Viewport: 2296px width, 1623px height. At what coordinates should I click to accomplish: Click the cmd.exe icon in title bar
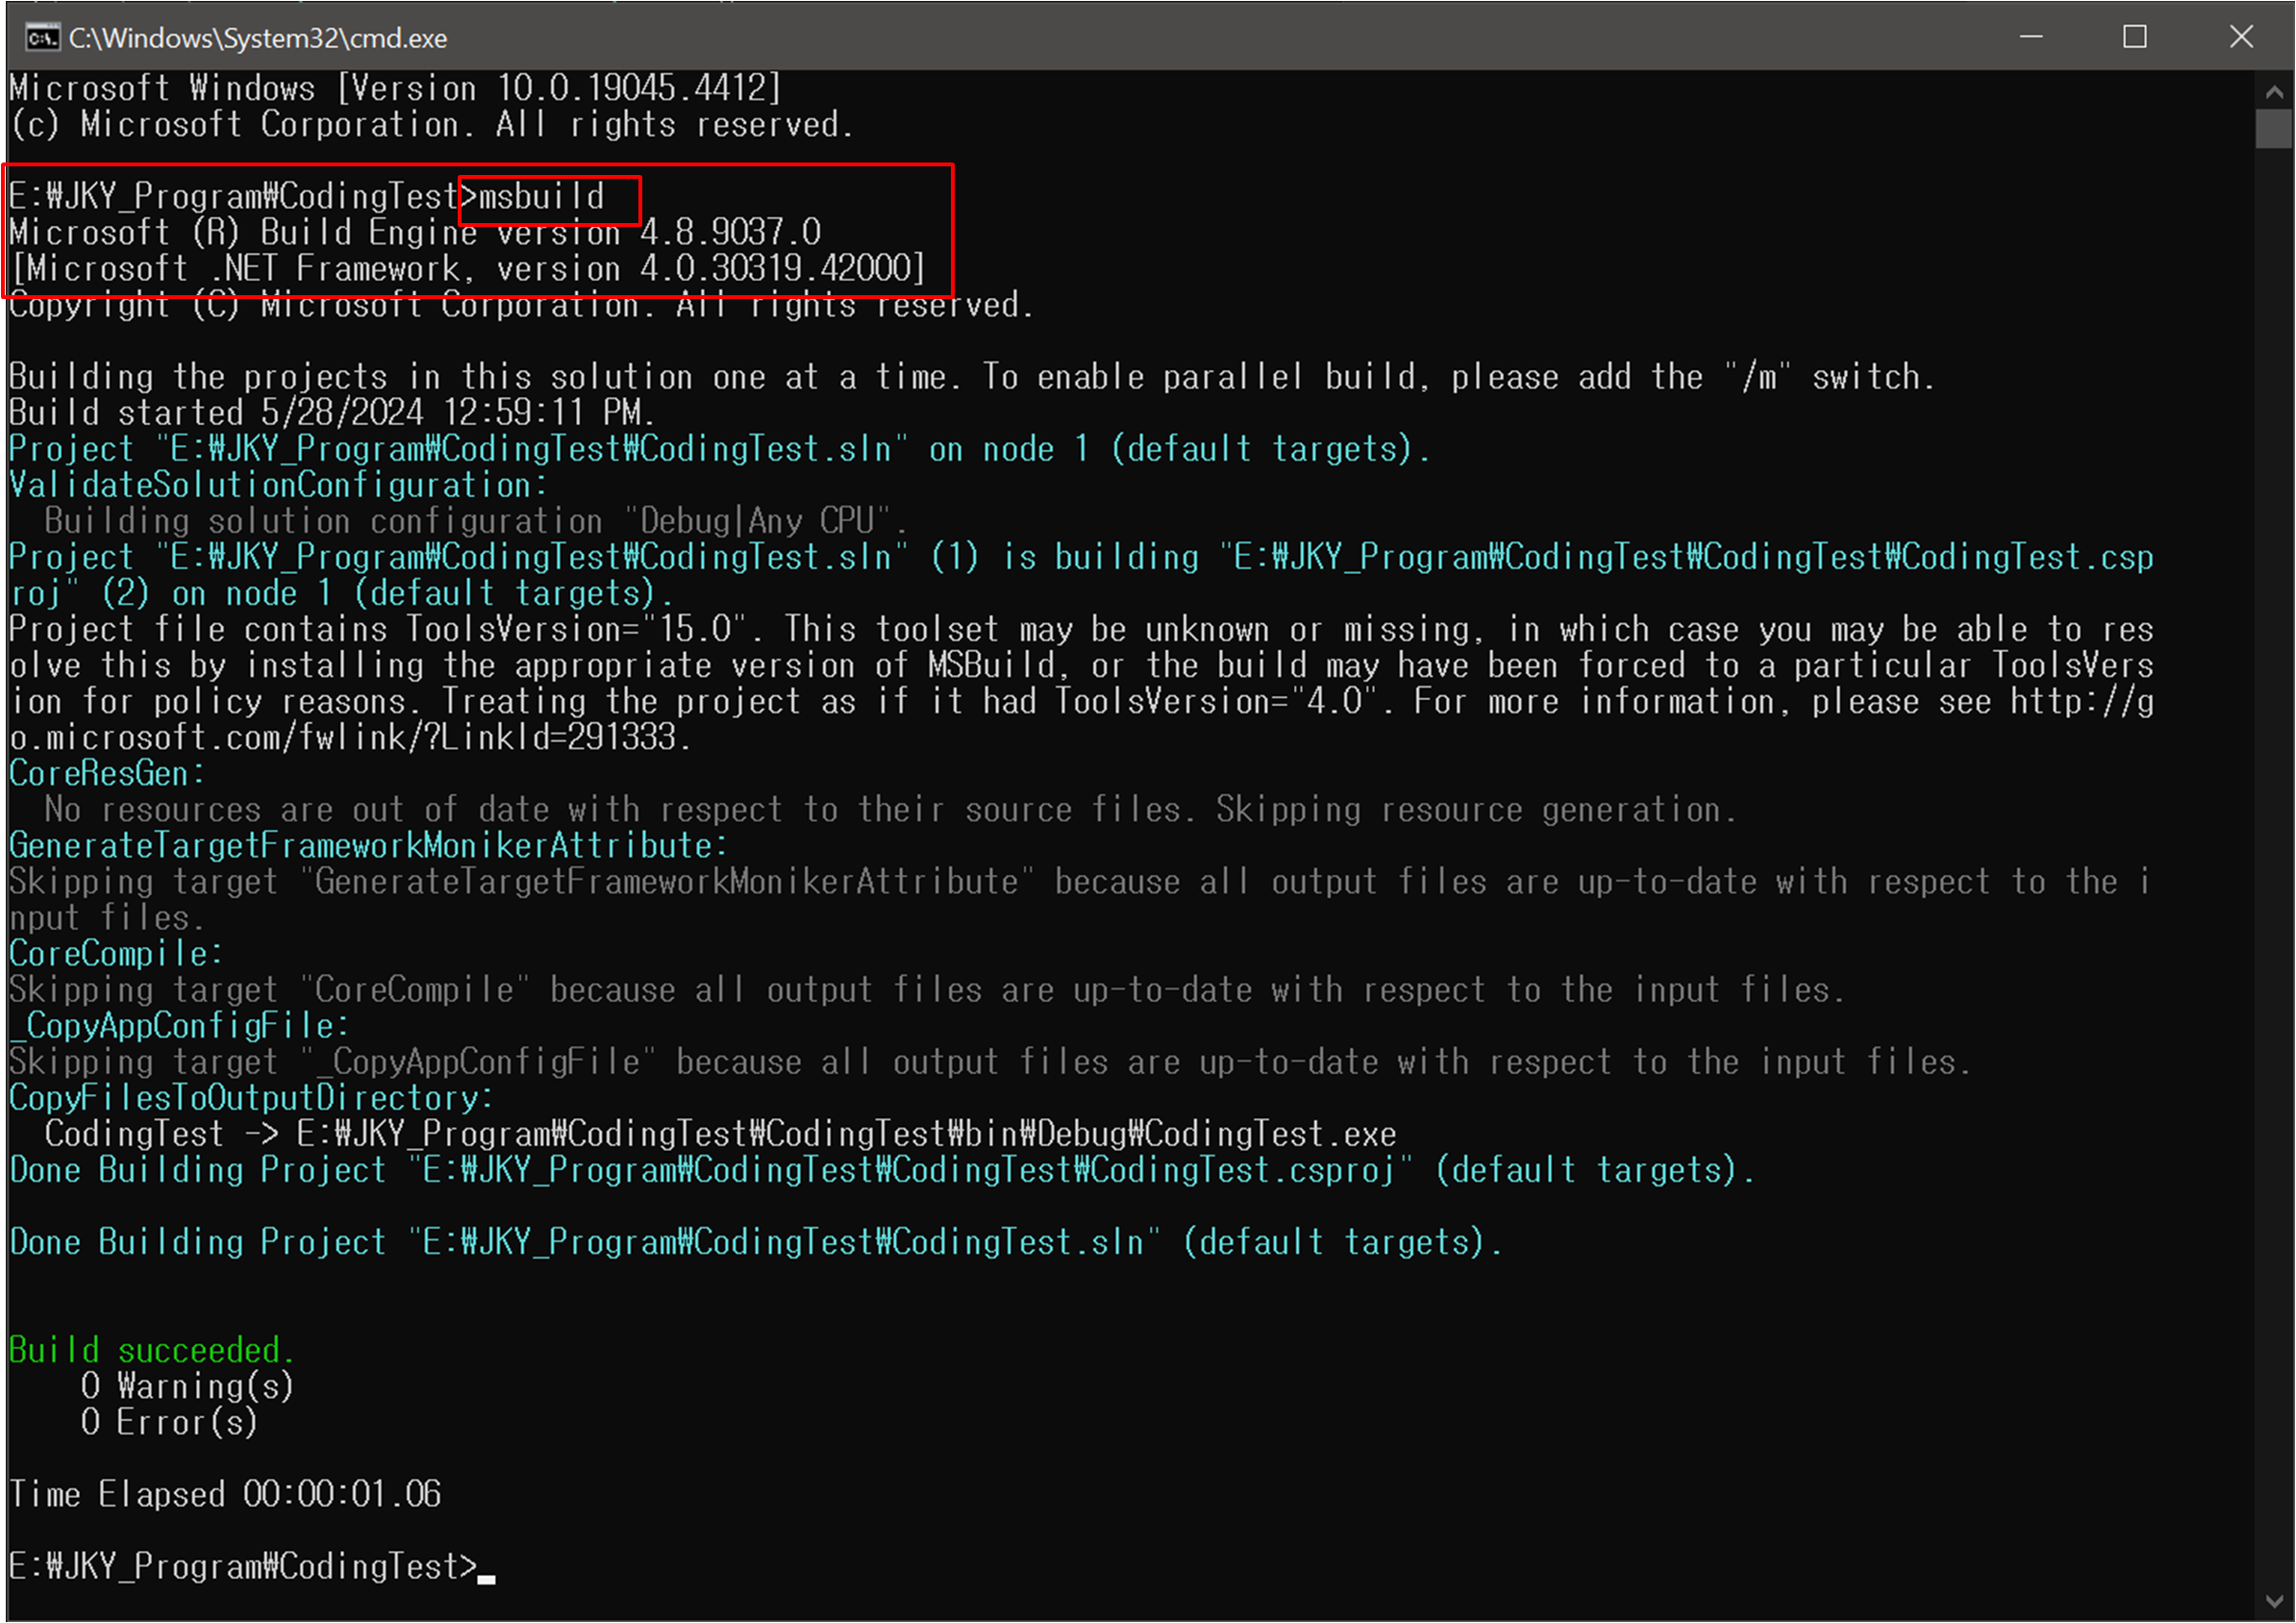(x=42, y=38)
